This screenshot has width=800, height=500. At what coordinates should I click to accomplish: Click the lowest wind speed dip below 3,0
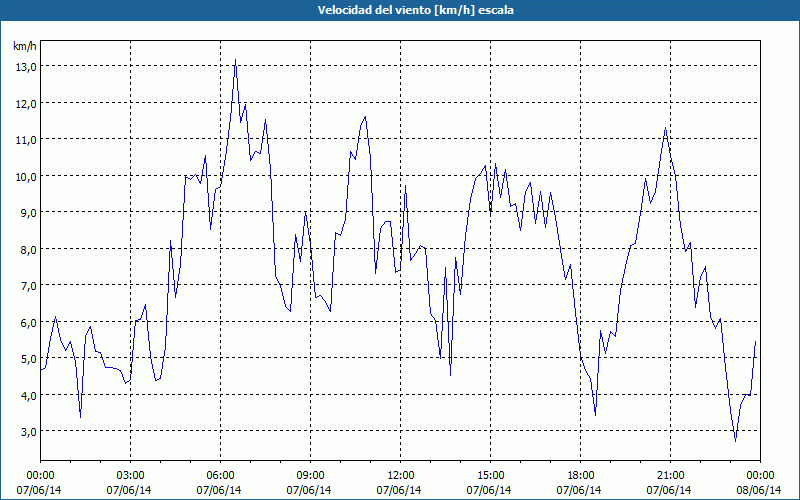tap(735, 441)
